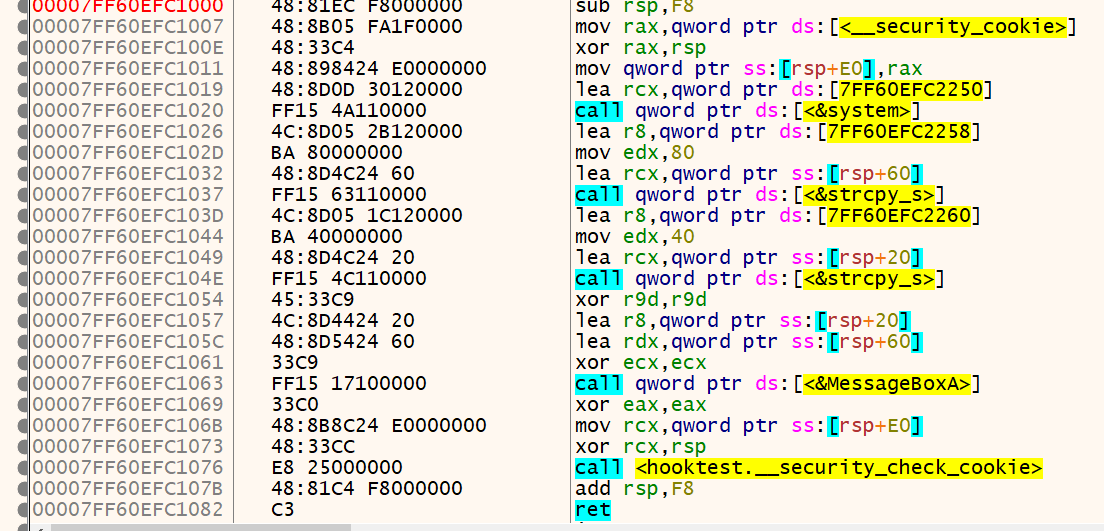Follow the __security_check_cookie call label
The width and height of the screenshot is (1104, 531).
coord(838,468)
